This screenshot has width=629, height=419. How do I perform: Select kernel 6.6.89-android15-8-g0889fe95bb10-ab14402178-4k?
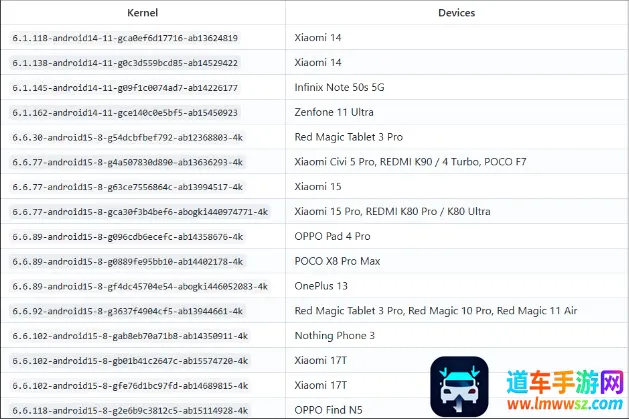(x=128, y=262)
